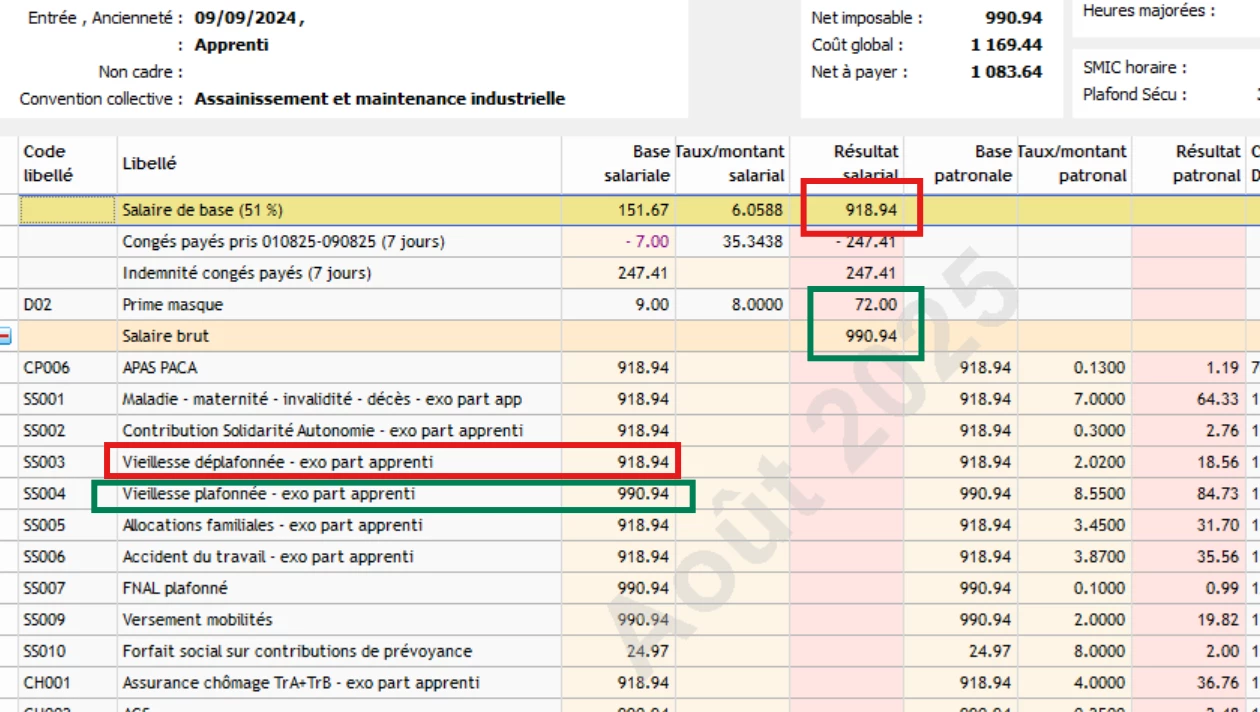The image size is (1260, 712).
Task: Select the 8.0000 rate in Prime masque row
Action: (x=757, y=304)
